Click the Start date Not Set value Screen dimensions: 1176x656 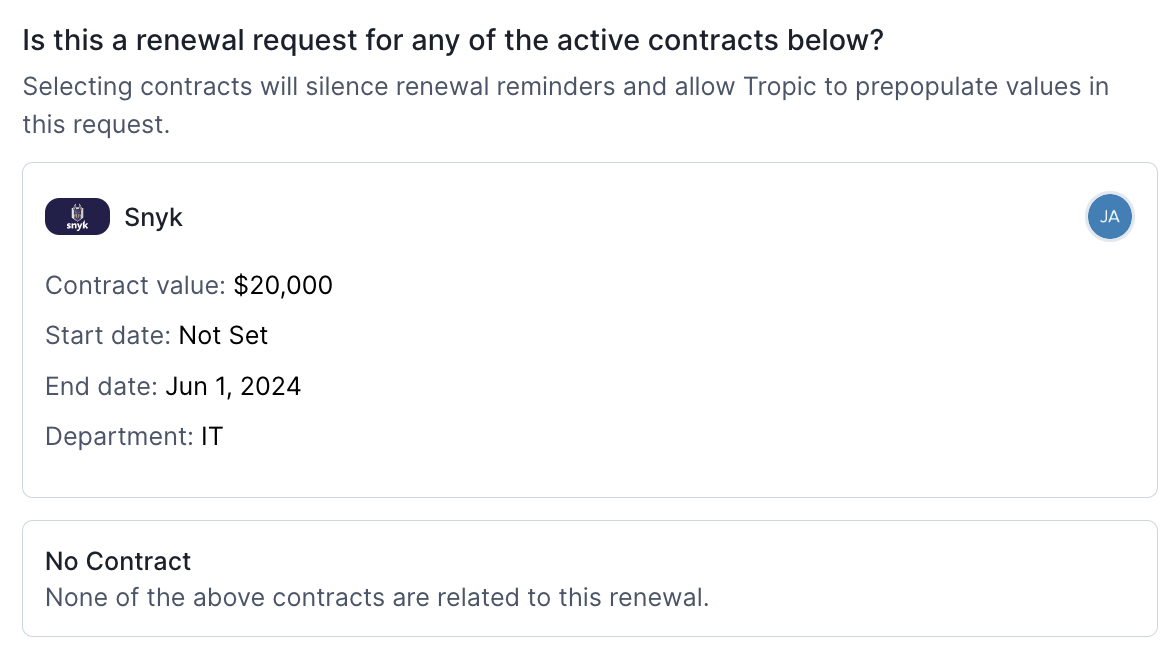[x=223, y=335]
